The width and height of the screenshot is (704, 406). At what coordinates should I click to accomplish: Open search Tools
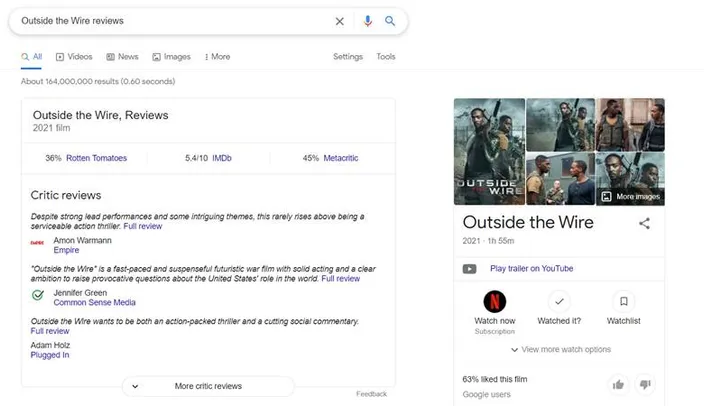(386, 57)
